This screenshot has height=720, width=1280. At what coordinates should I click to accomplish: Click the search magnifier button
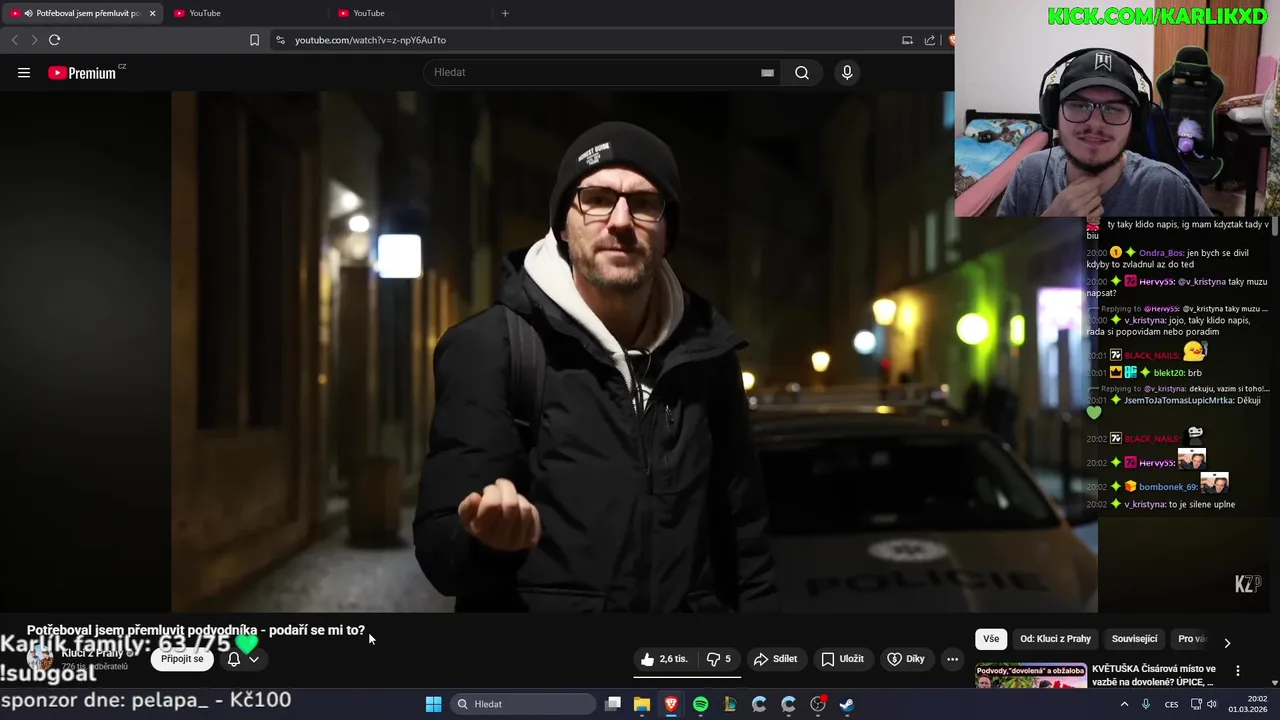coord(802,73)
